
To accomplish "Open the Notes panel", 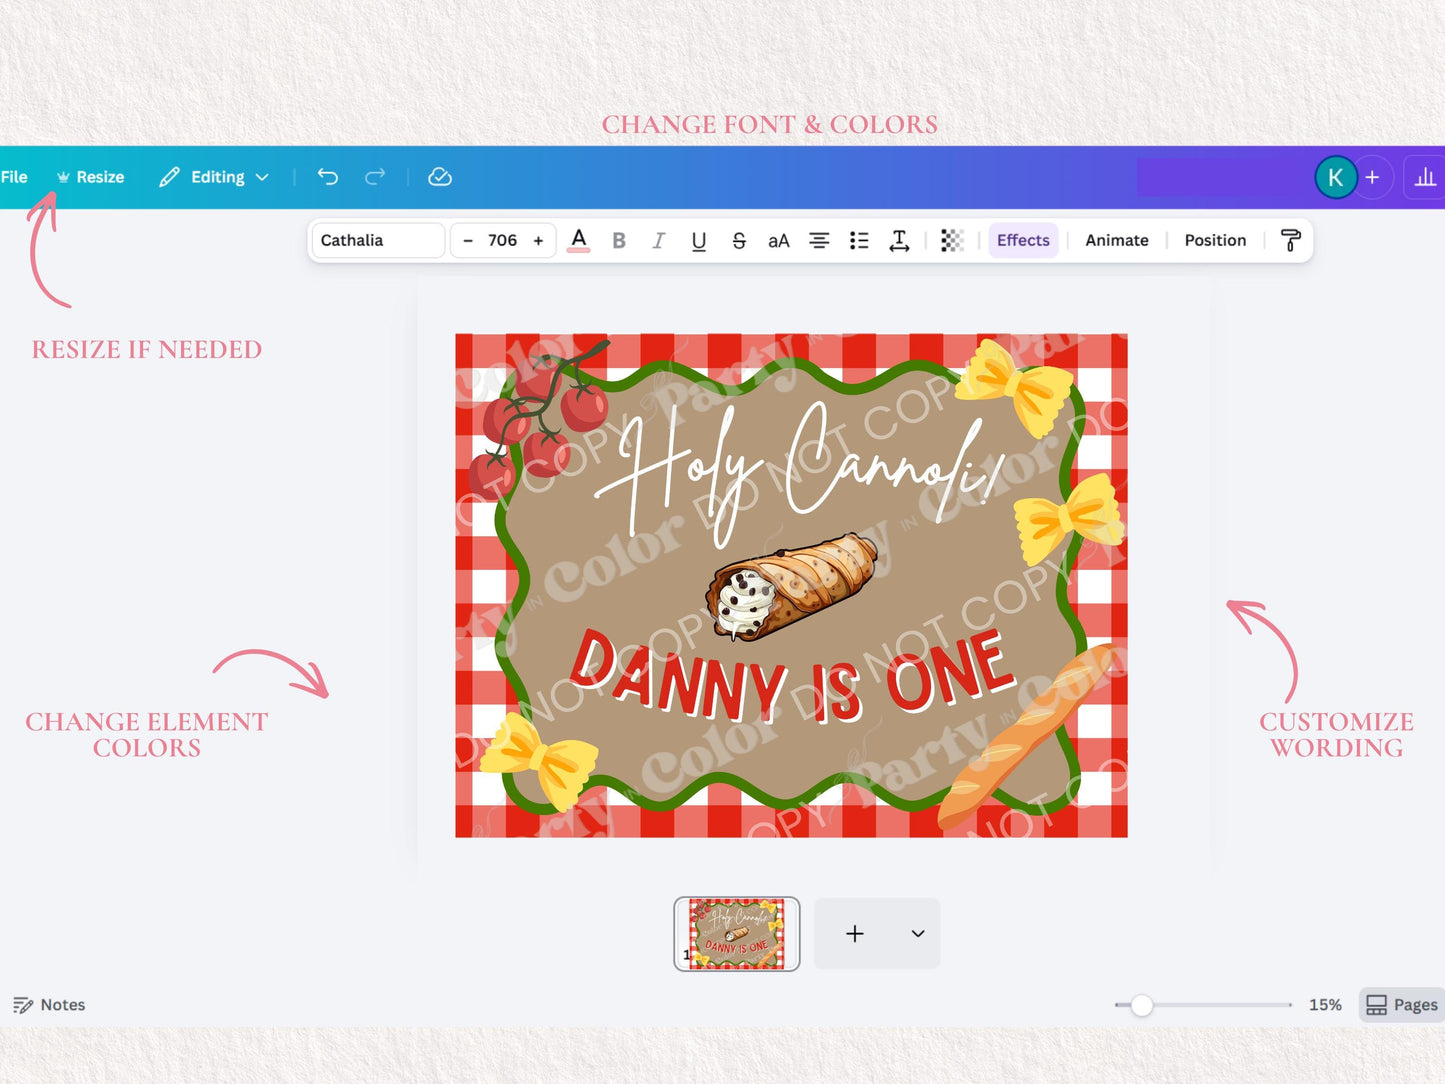I will pos(49,1005).
